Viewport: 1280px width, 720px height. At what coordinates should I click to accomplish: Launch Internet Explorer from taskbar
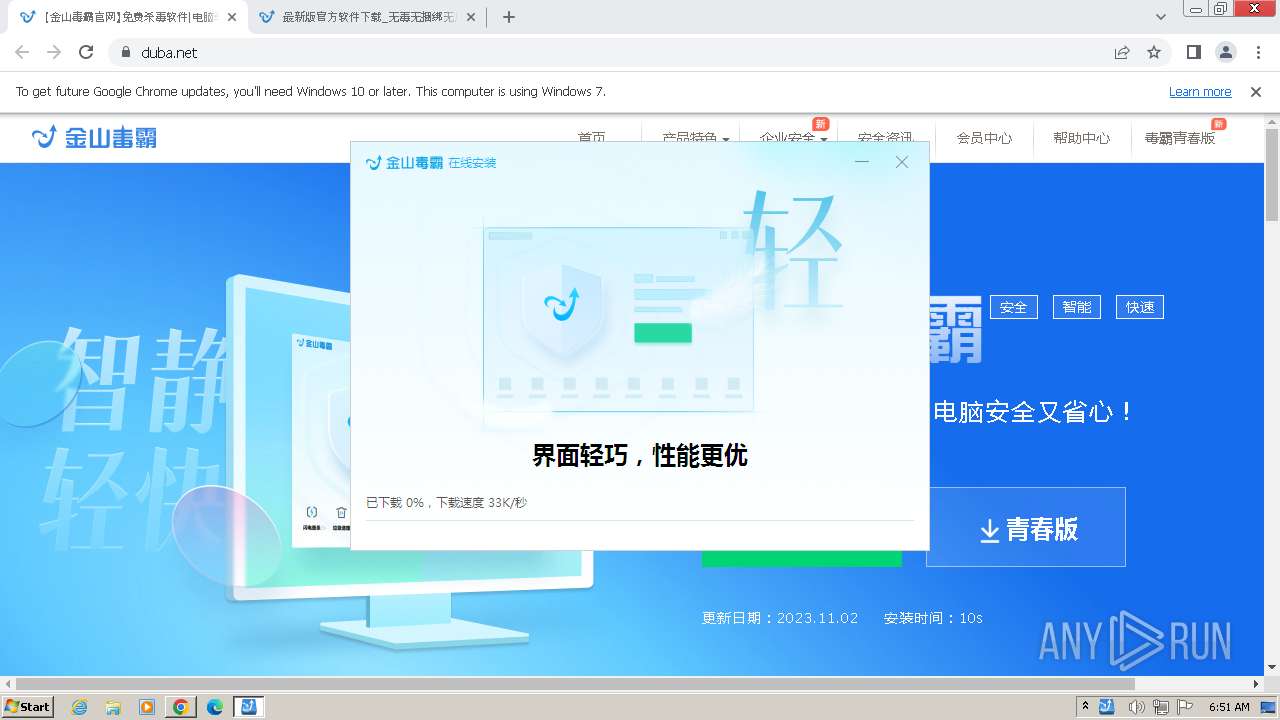[80, 707]
